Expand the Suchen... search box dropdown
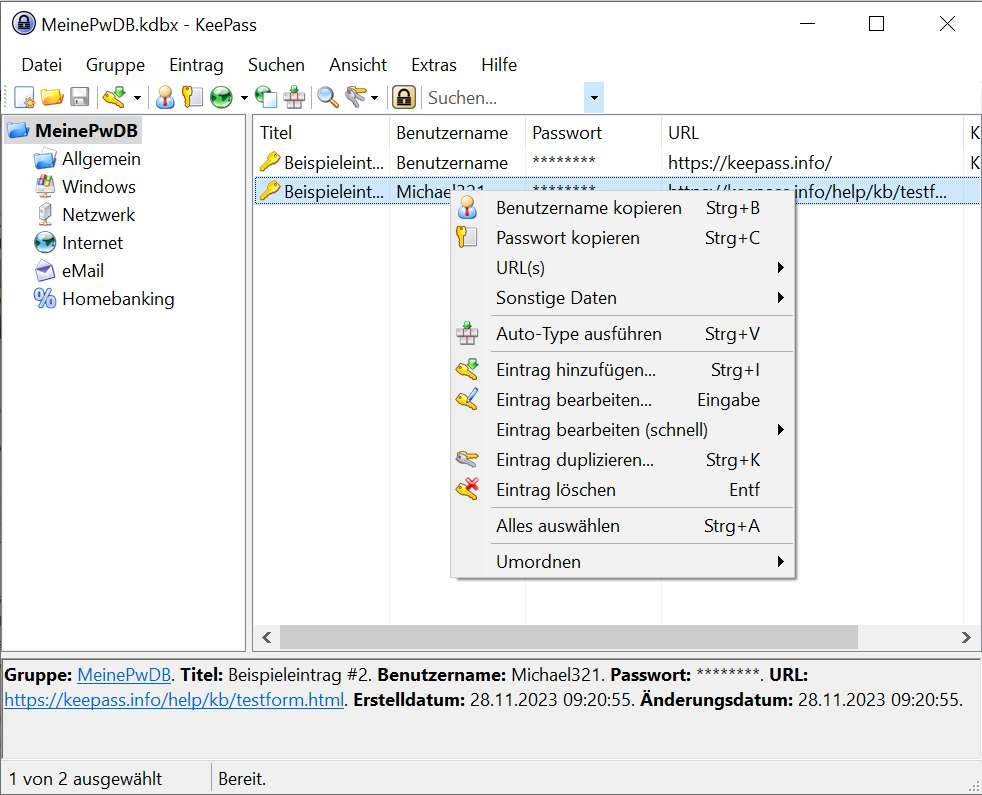982x795 pixels. (x=594, y=98)
